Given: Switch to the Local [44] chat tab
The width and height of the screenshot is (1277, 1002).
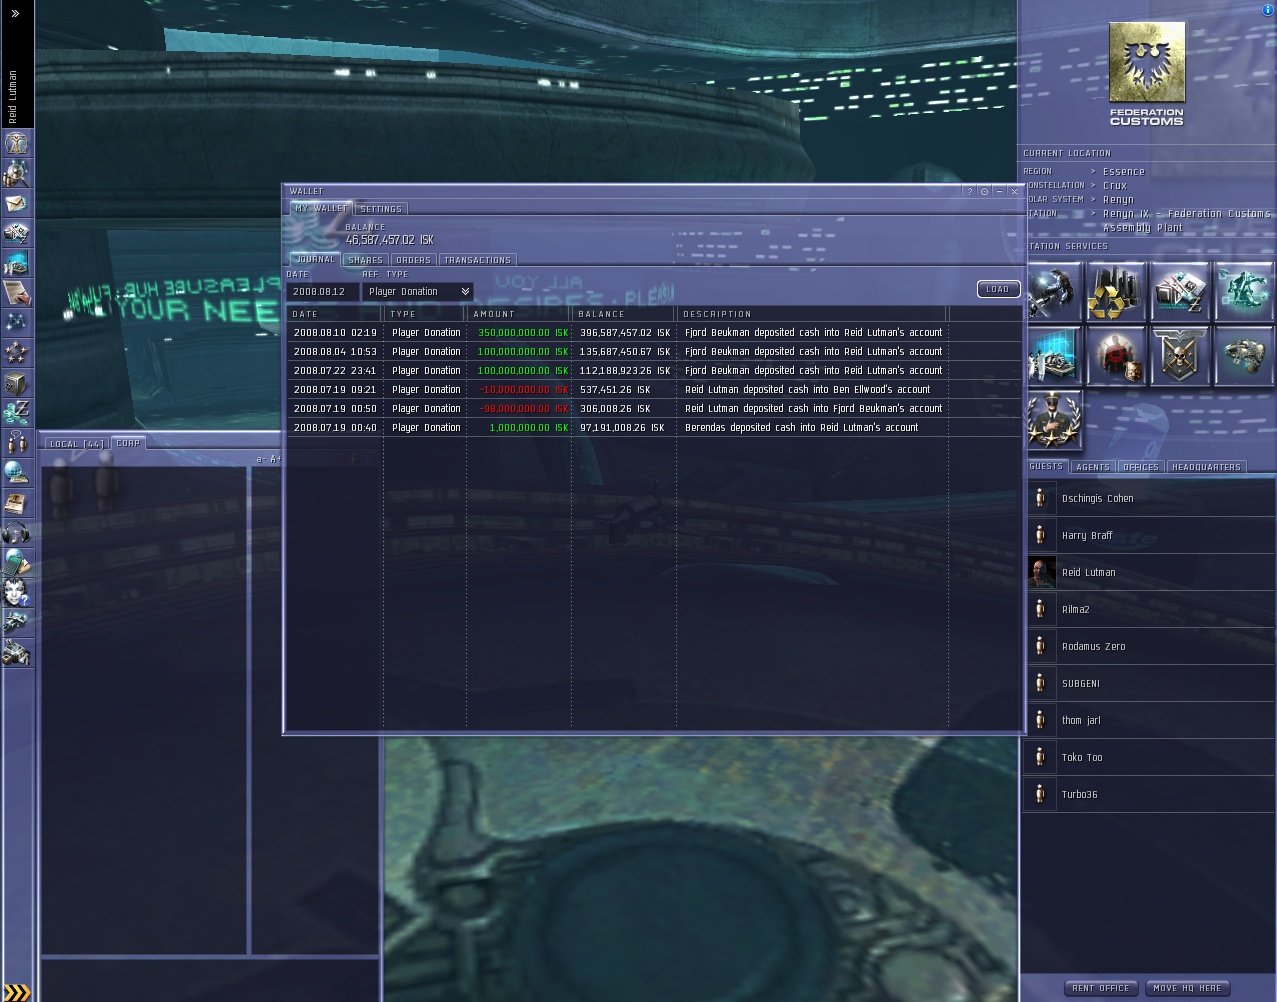Looking at the screenshot, I should (77, 444).
